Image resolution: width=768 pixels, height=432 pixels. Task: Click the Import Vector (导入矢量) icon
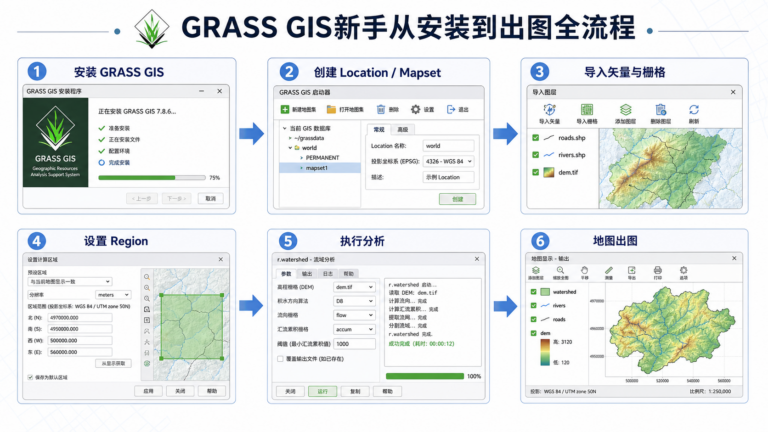[549, 110]
